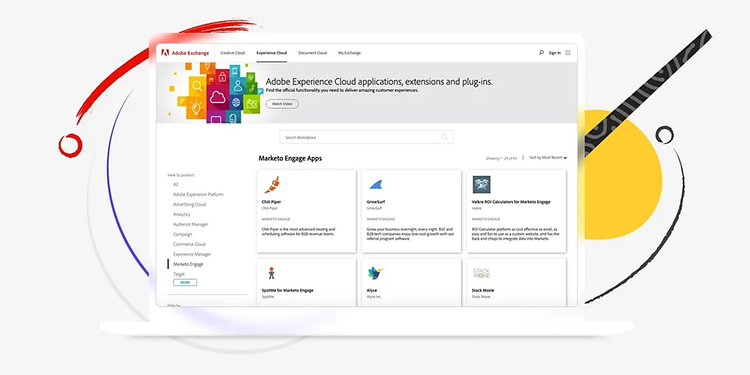Click the Search Marketplace input field
The width and height of the screenshot is (750, 375).
366,137
